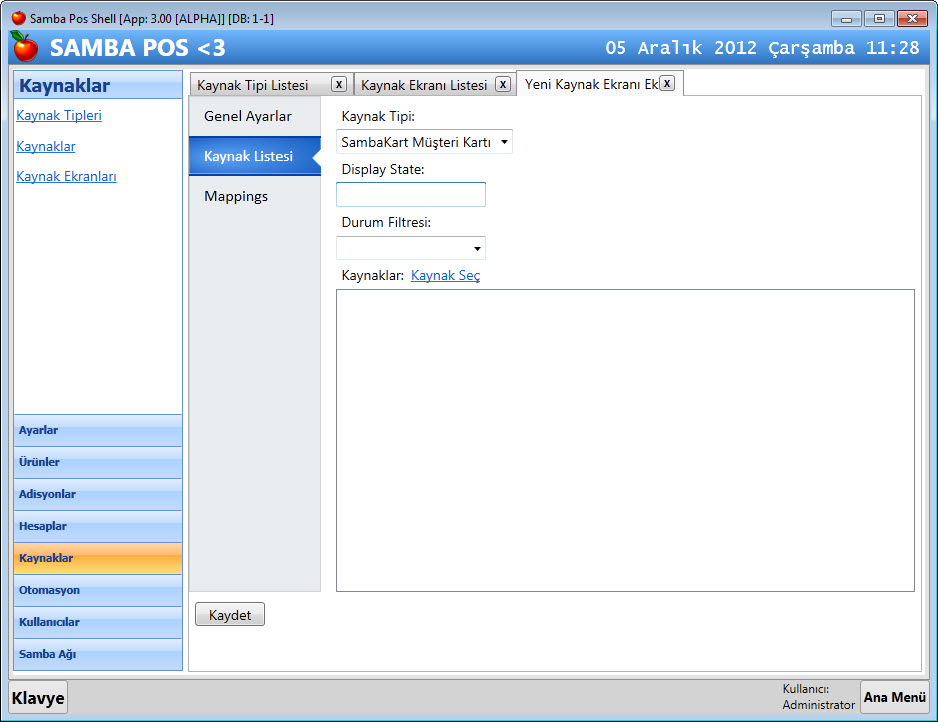Open the Mappings section
Image resolution: width=938 pixels, height=722 pixels.
pos(236,196)
